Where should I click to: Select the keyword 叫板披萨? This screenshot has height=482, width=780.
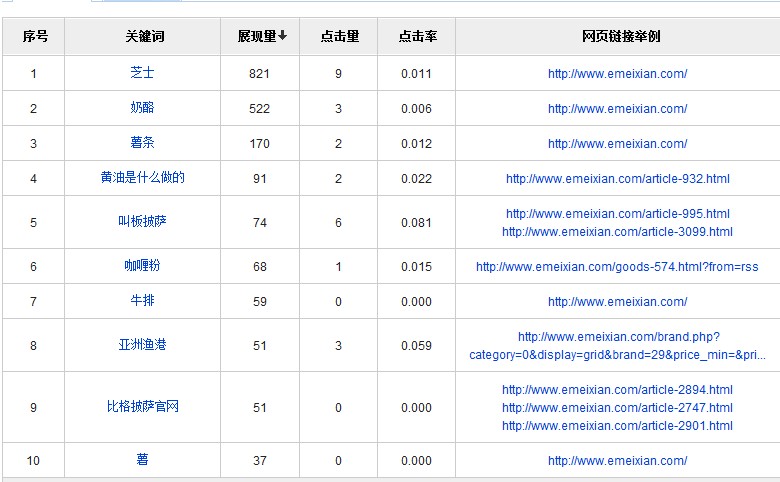coord(142,221)
